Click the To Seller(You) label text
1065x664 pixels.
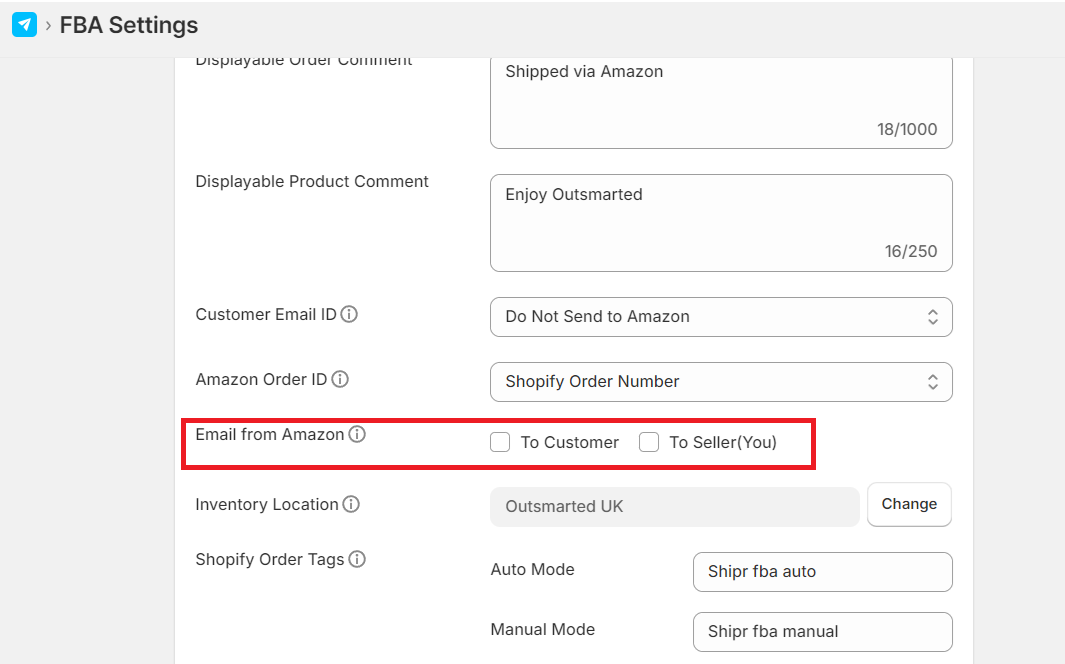(x=723, y=442)
